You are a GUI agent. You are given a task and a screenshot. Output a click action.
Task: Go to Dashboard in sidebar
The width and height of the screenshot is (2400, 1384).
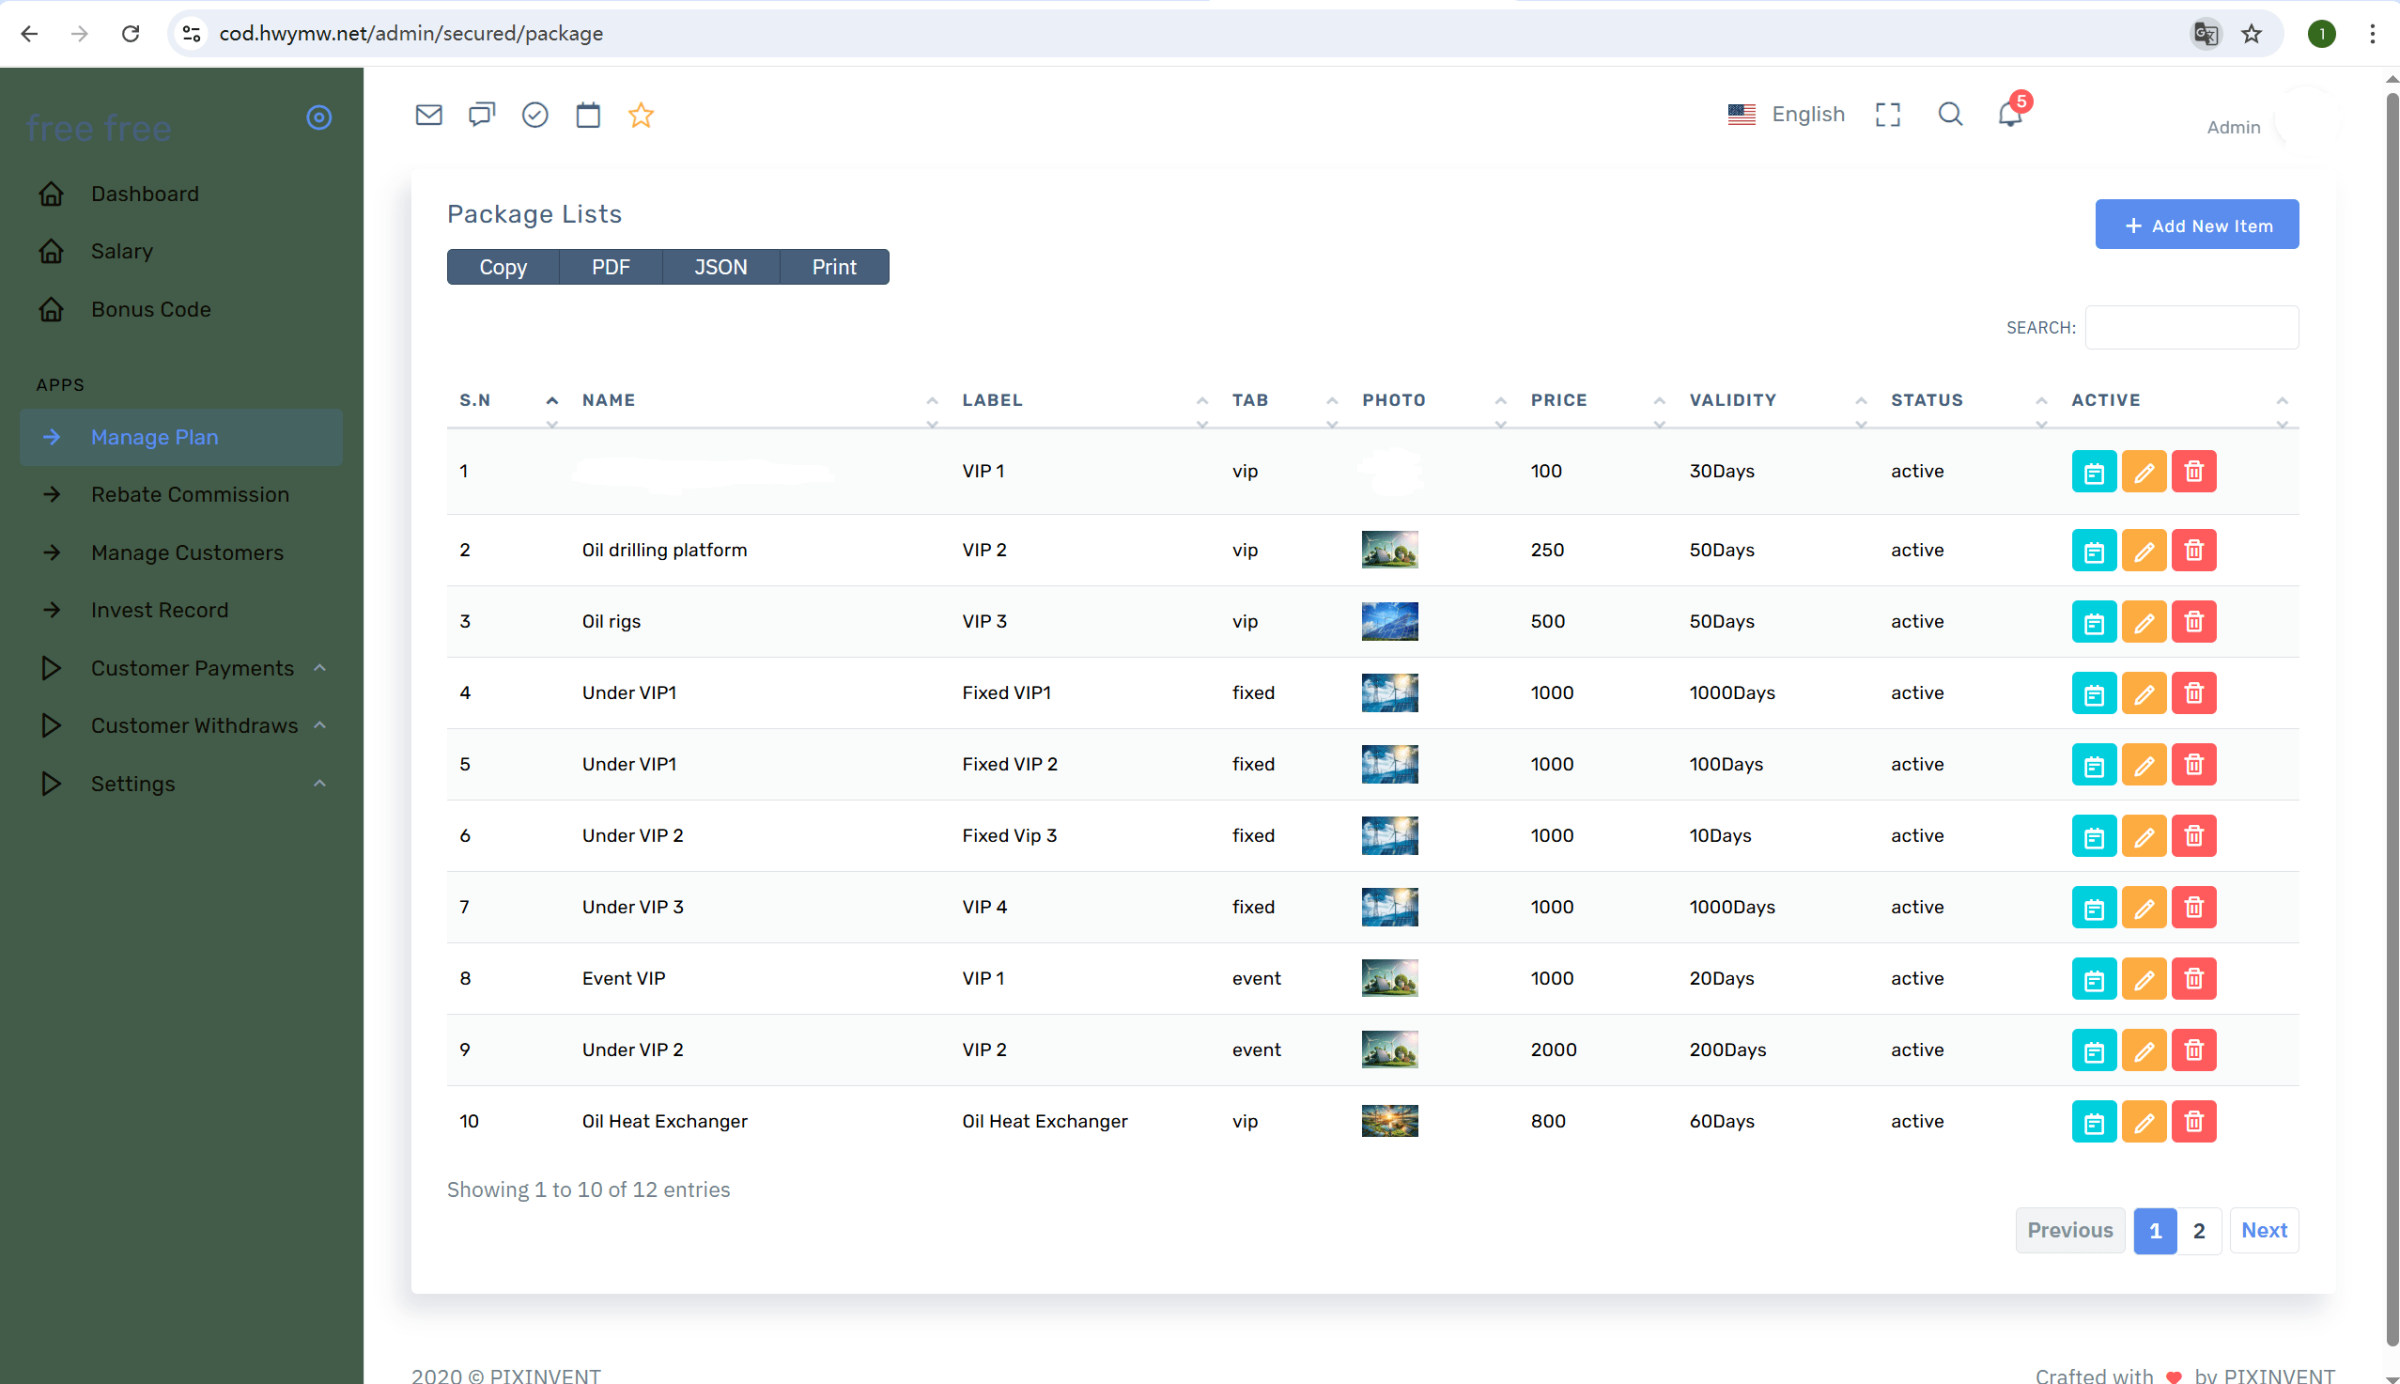[145, 194]
